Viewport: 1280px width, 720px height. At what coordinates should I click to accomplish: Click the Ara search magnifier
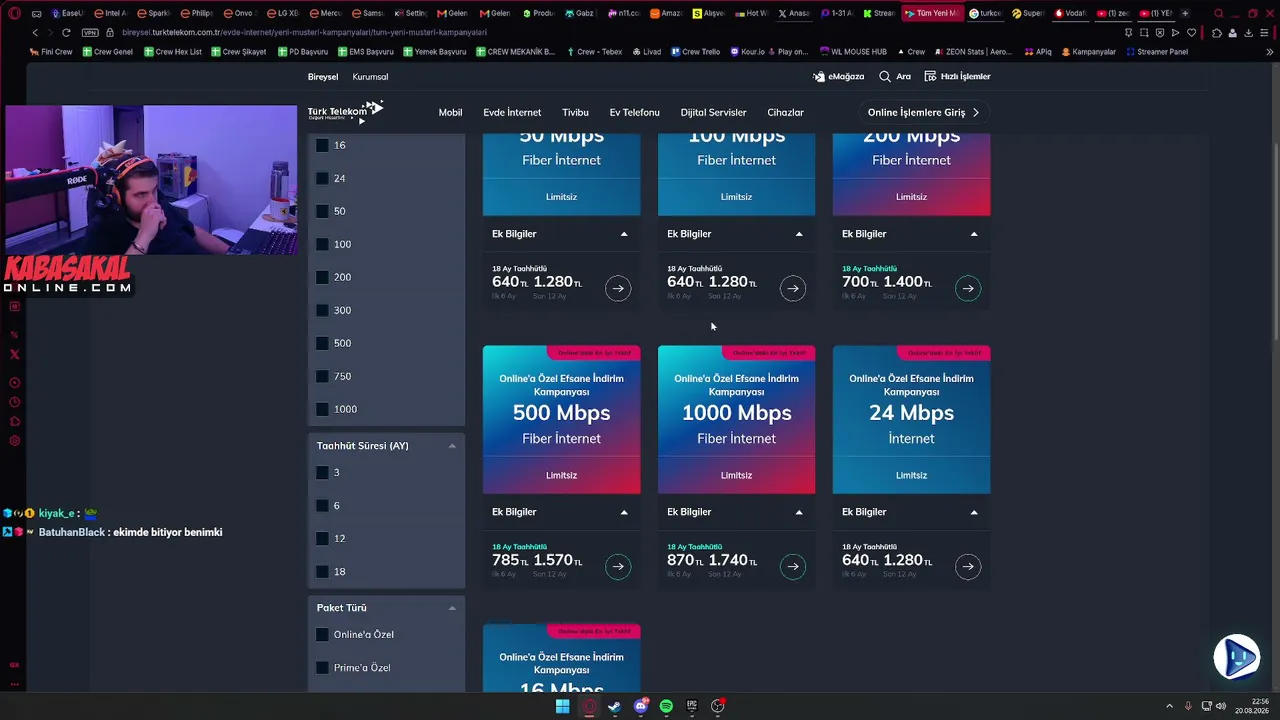pyautogui.click(x=885, y=76)
